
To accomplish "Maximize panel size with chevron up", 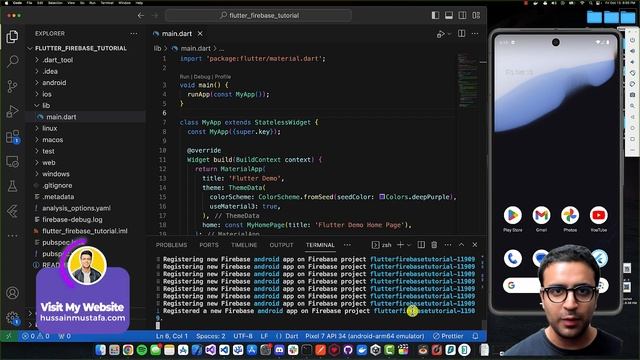I will pyautogui.click(x=461, y=245).
